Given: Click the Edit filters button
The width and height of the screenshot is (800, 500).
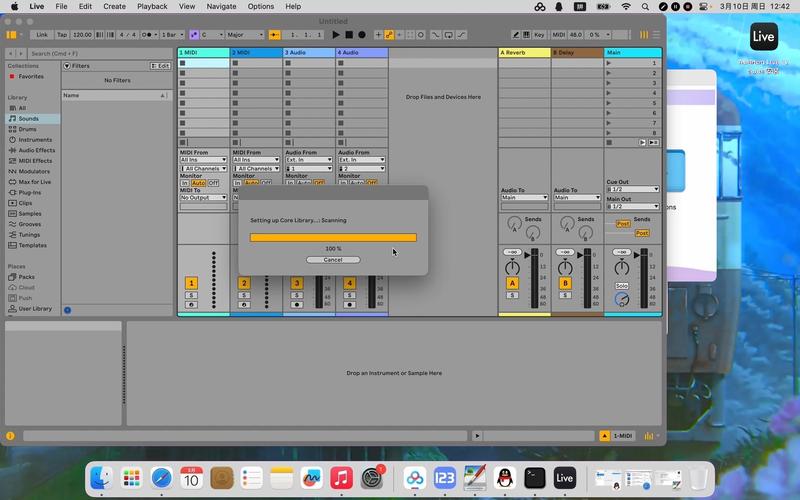Looking at the screenshot, I should click(160, 66).
